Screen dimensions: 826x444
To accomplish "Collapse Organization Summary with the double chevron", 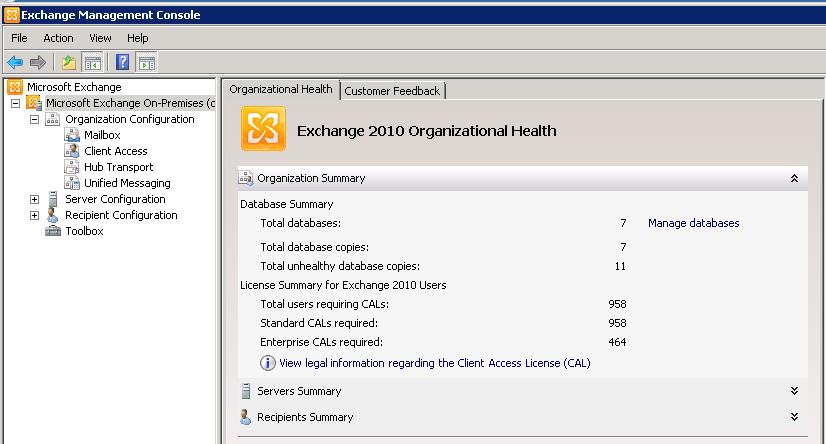I will (794, 179).
